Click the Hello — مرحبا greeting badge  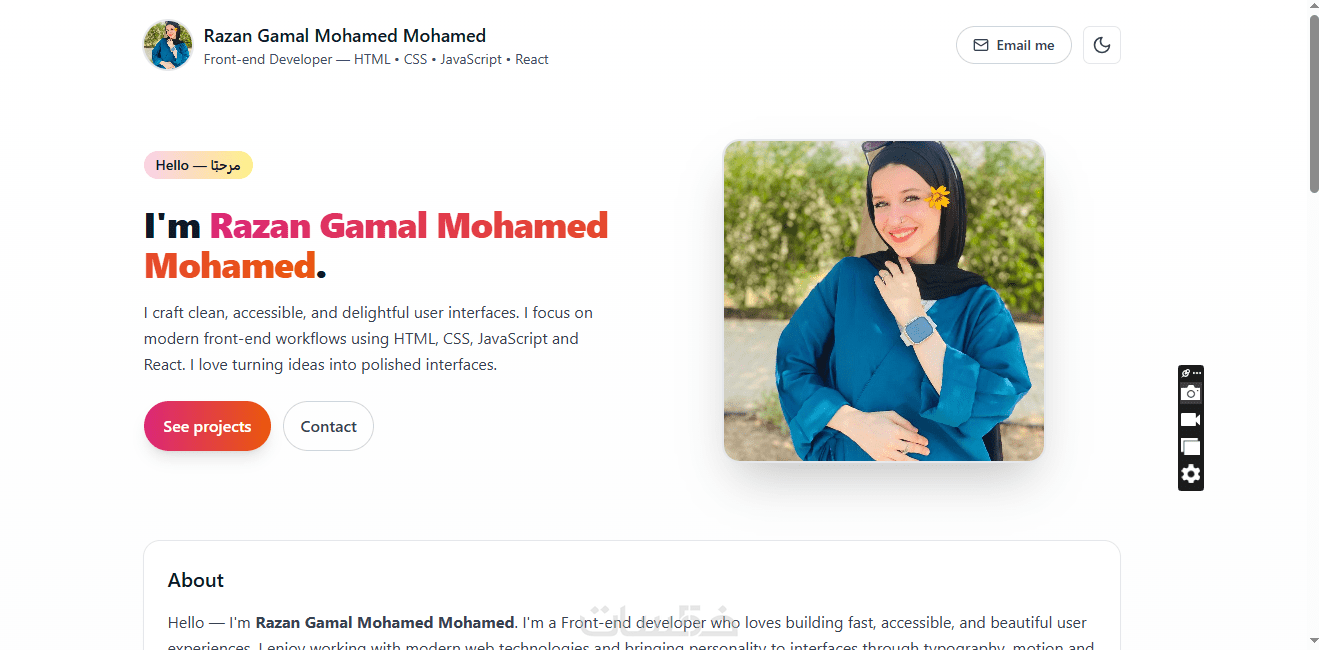tap(198, 165)
